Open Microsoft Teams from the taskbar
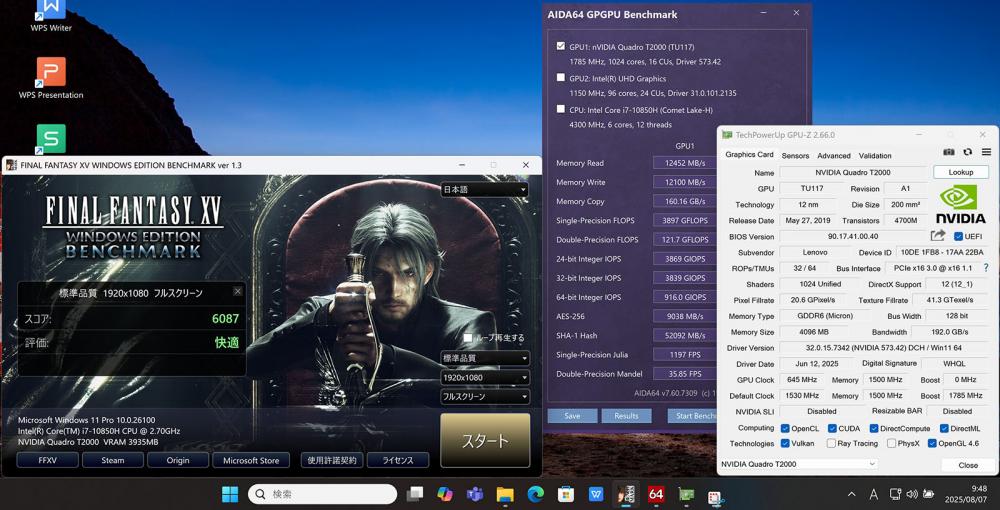 tap(474, 494)
